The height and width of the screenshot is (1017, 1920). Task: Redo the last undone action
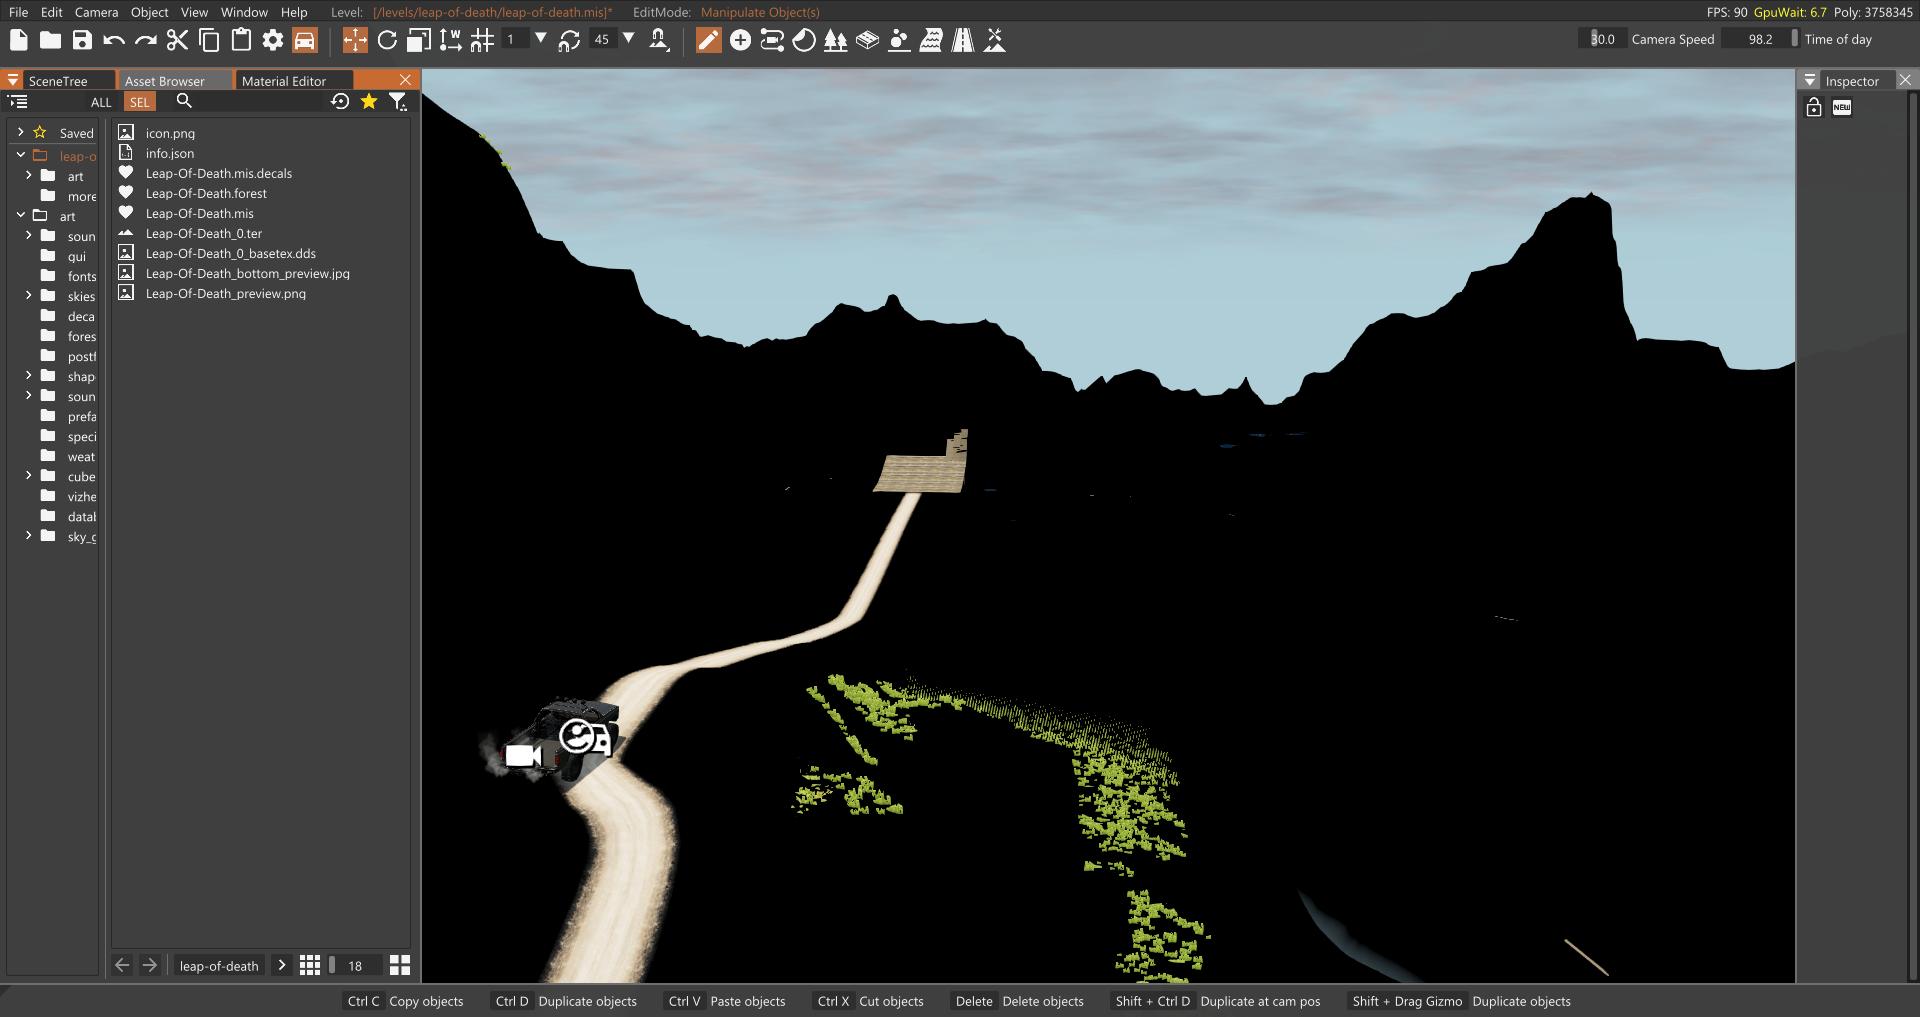146,40
